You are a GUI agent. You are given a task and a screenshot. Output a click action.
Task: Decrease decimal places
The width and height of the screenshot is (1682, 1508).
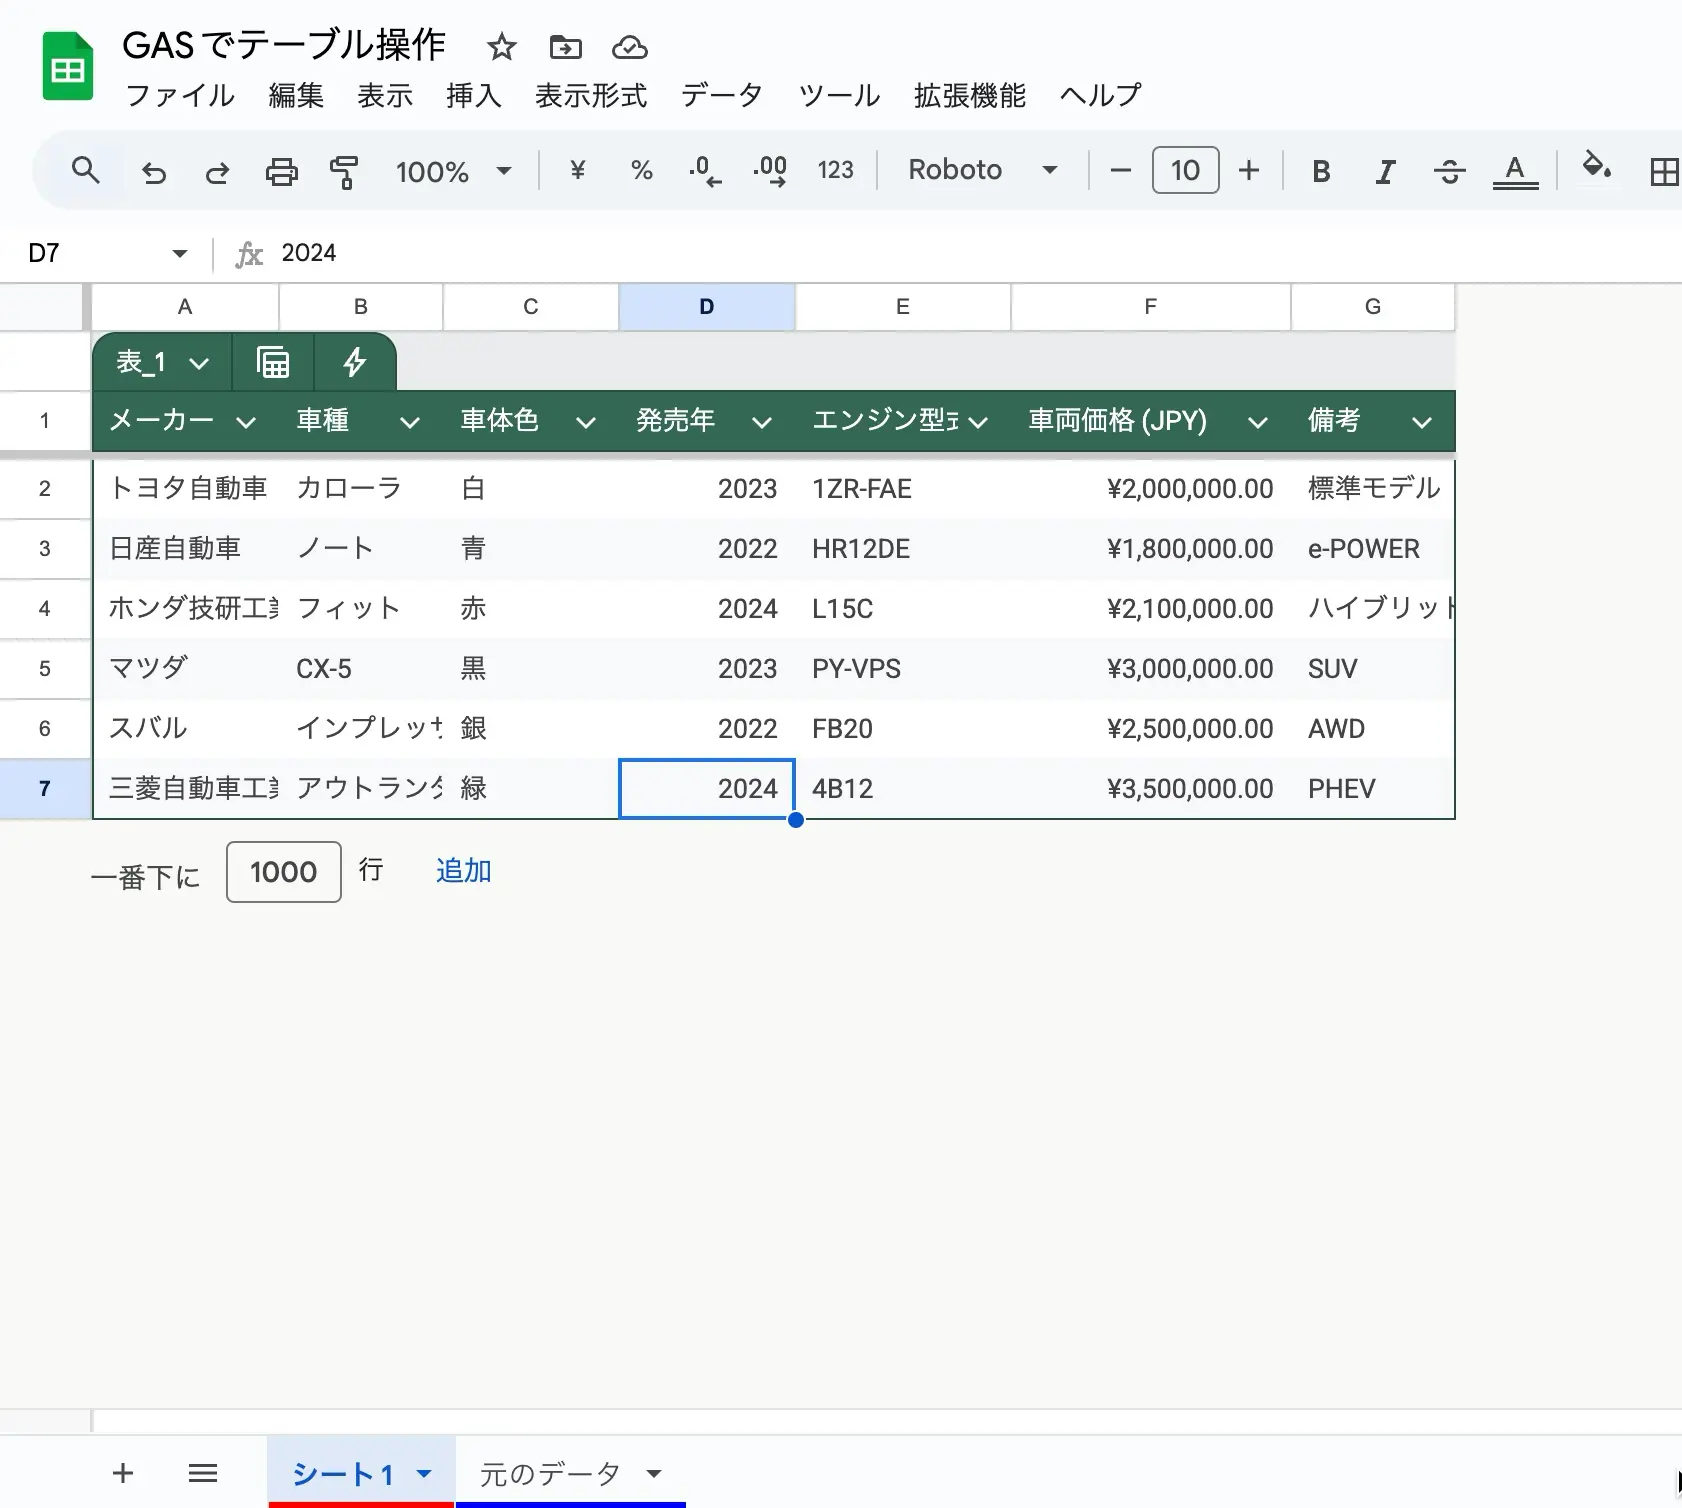click(x=705, y=171)
